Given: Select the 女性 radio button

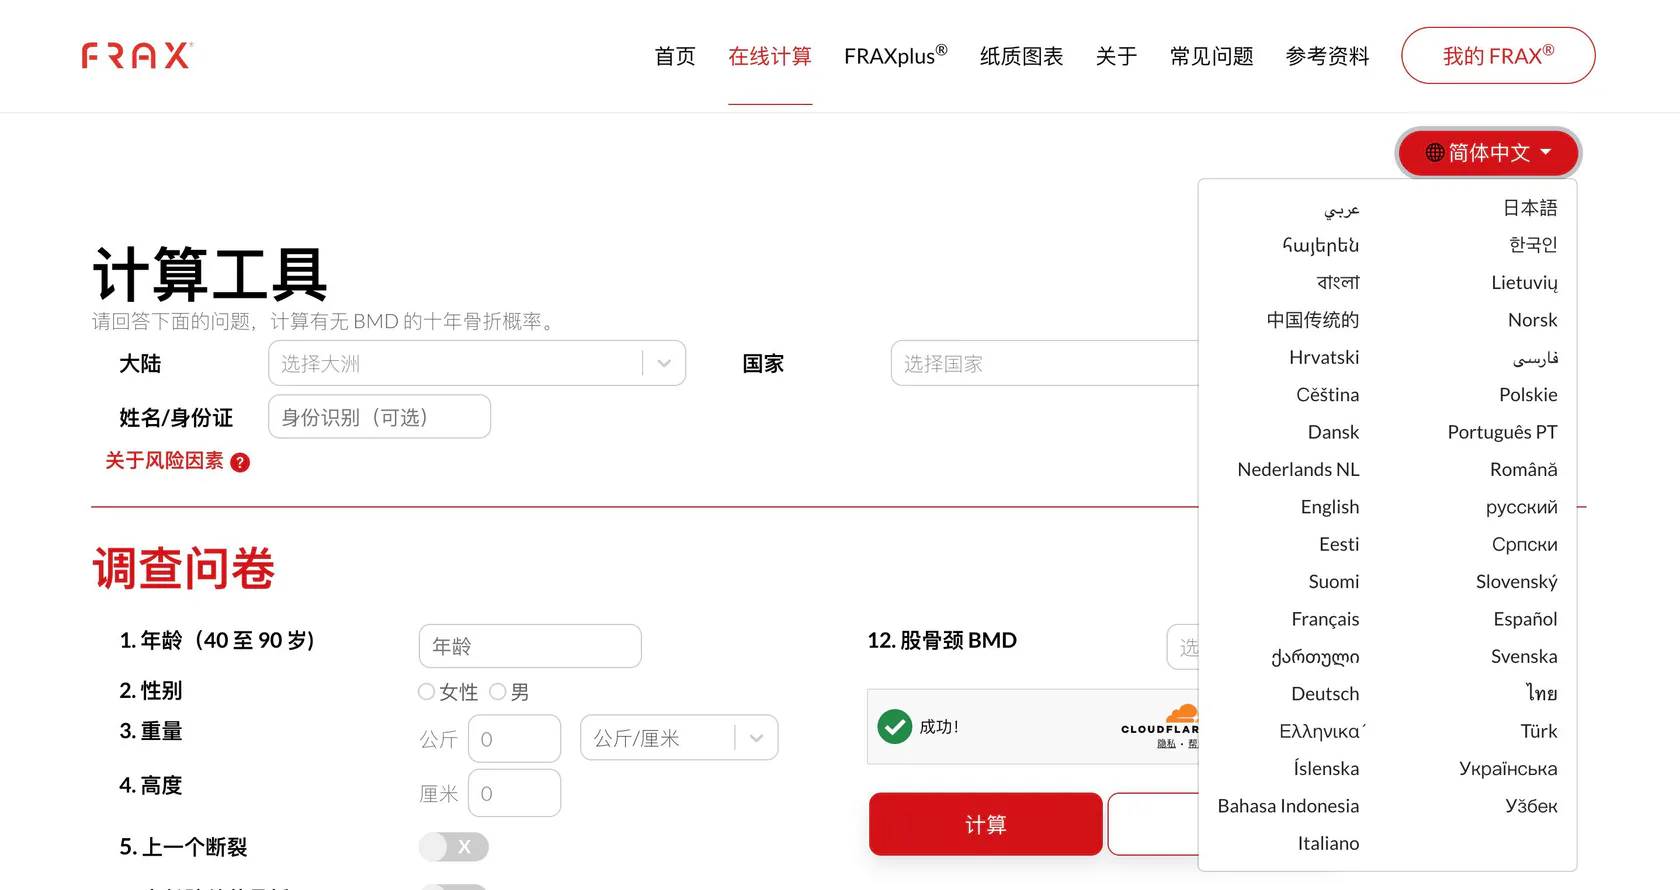Looking at the screenshot, I should click(x=427, y=691).
